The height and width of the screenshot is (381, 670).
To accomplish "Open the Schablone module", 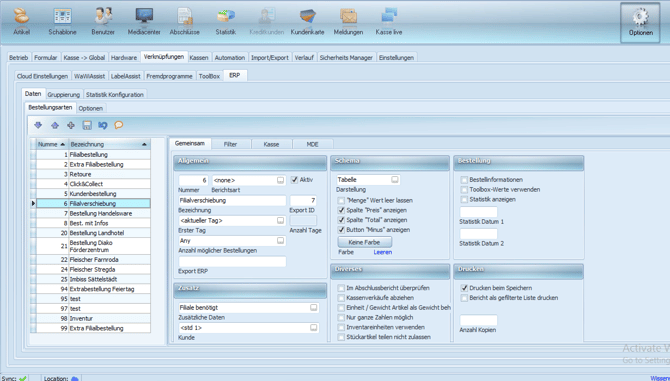I will [62, 22].
